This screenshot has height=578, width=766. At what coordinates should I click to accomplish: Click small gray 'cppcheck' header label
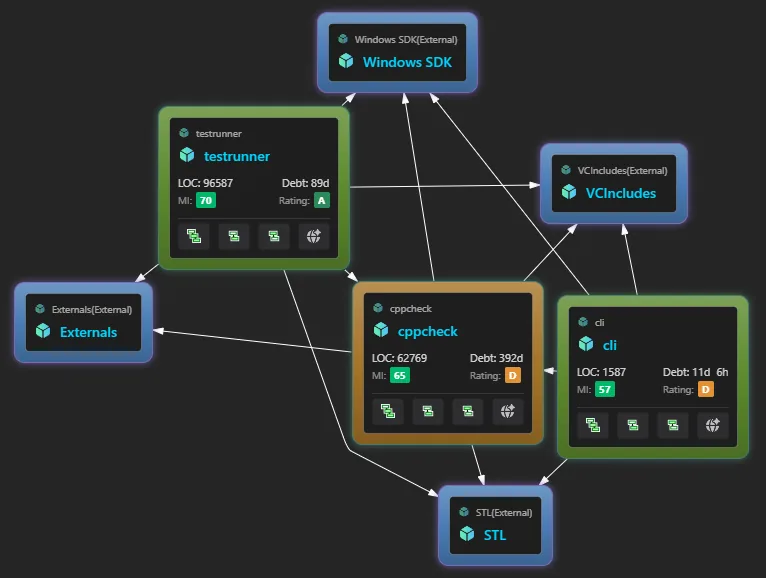point(410,309)
